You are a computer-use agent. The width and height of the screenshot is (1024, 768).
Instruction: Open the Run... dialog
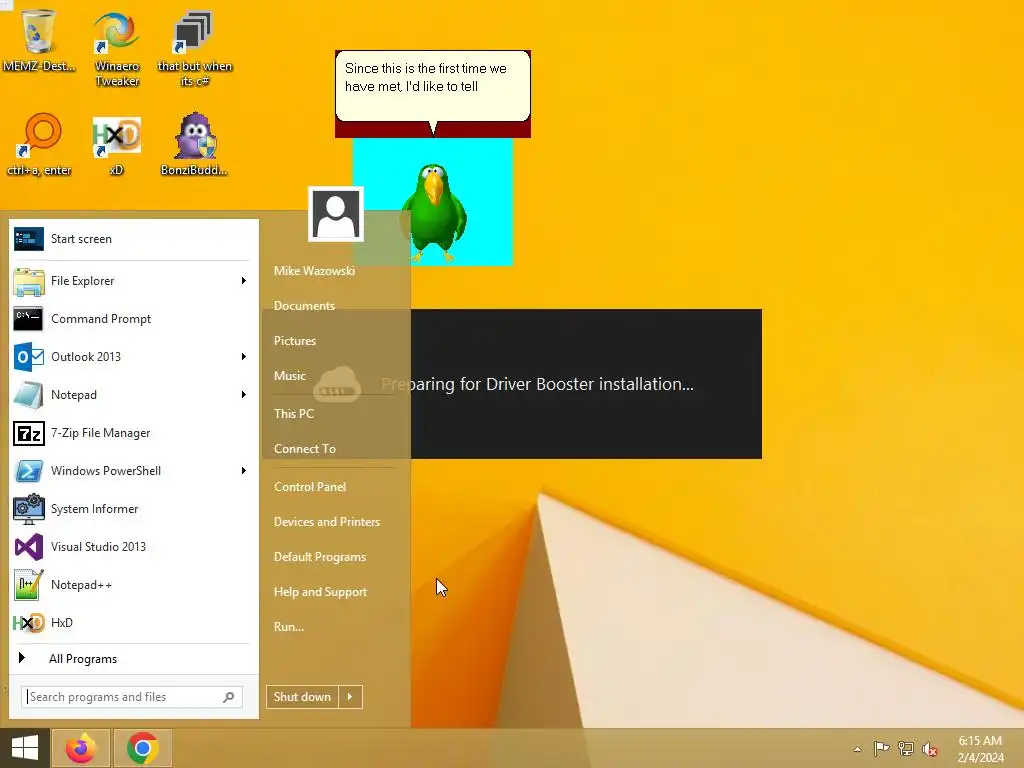[x=289, y=627]
